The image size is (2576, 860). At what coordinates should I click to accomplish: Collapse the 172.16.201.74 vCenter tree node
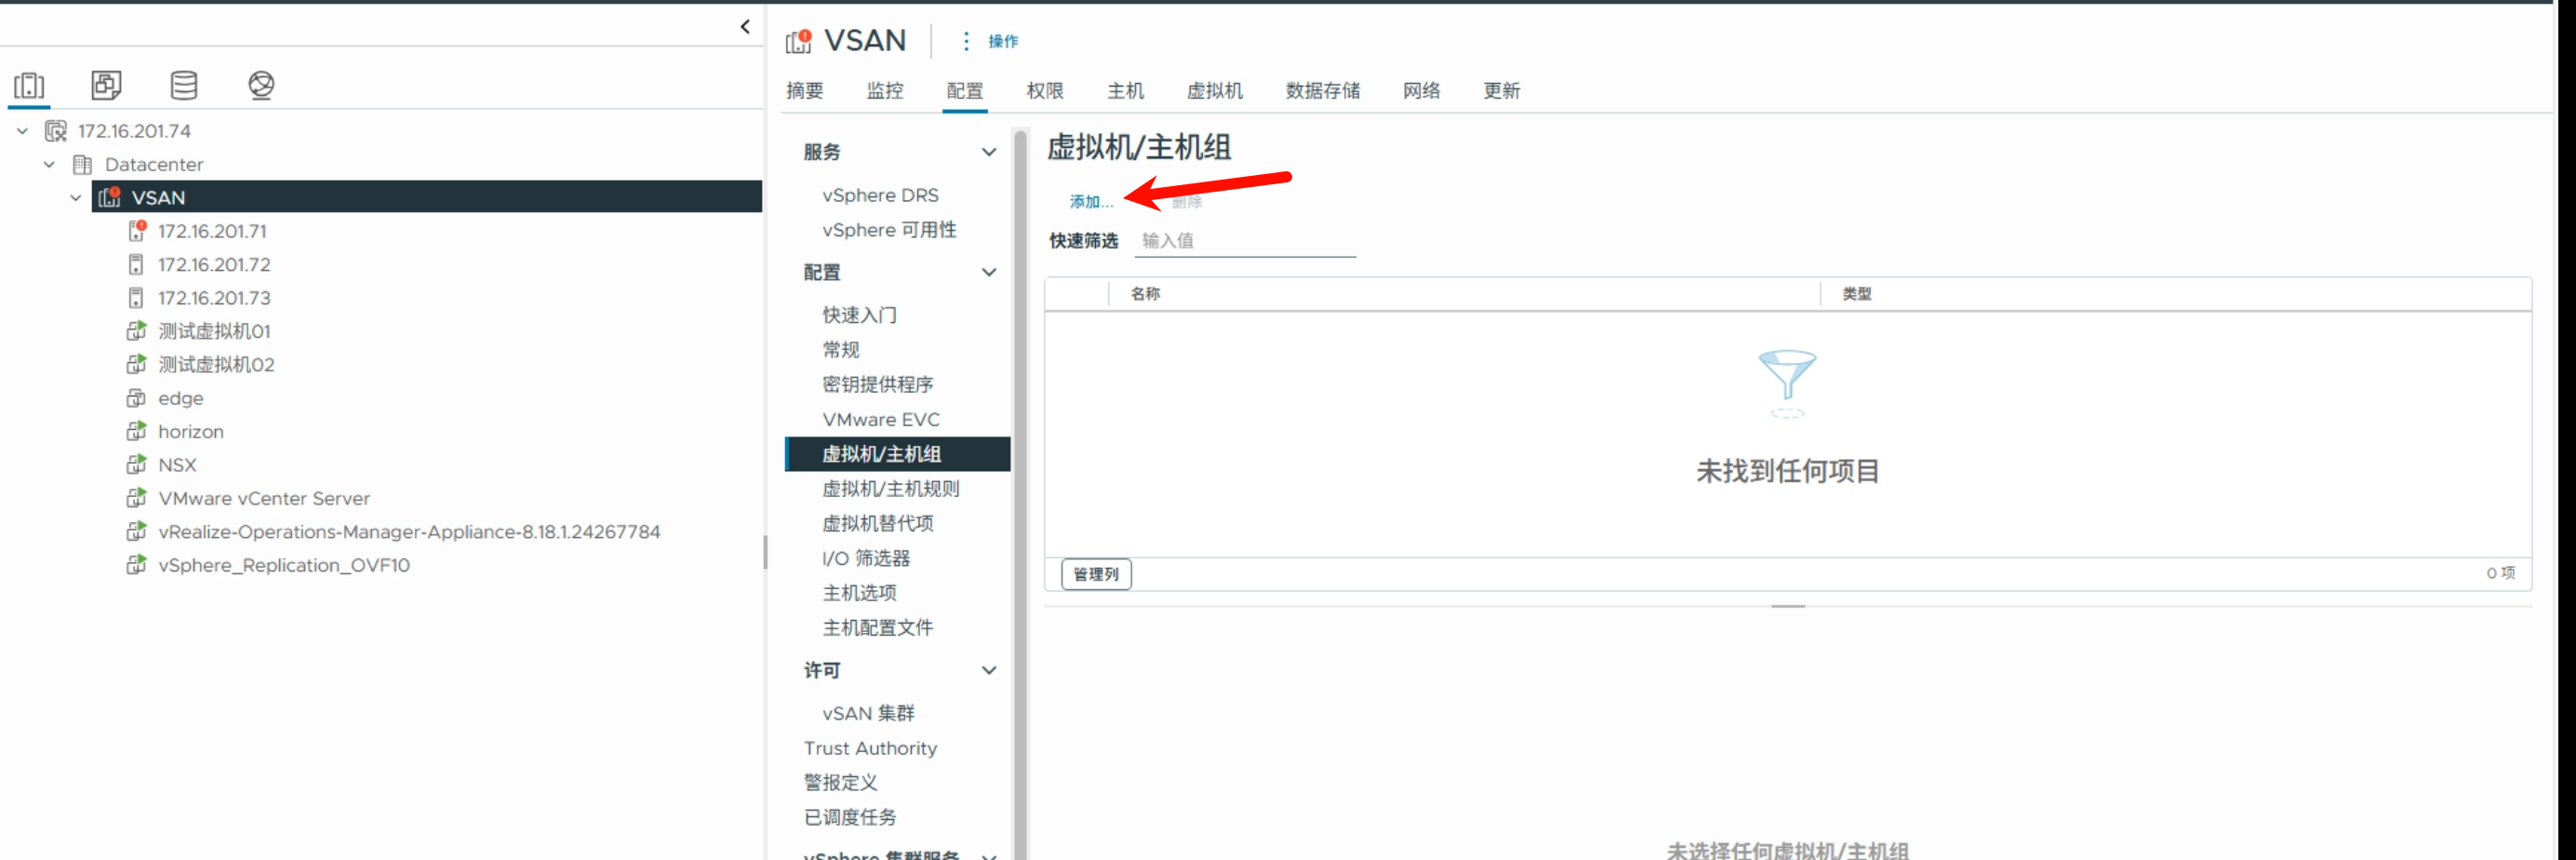[x=22, y=131]
